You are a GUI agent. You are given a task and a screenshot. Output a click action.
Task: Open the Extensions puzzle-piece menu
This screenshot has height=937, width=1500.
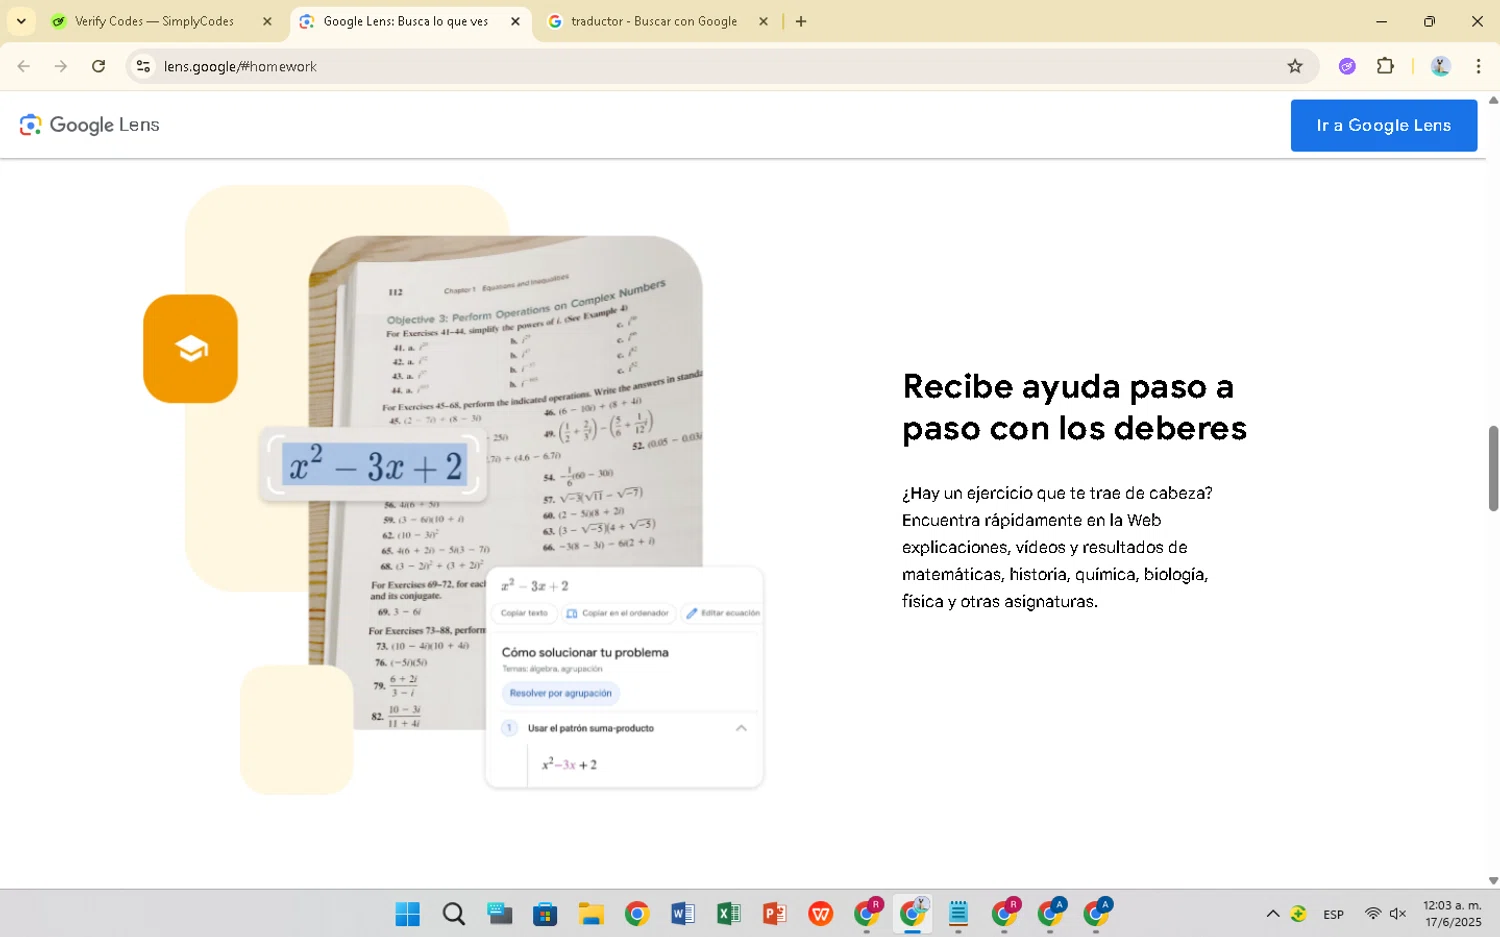(1385, 66)
